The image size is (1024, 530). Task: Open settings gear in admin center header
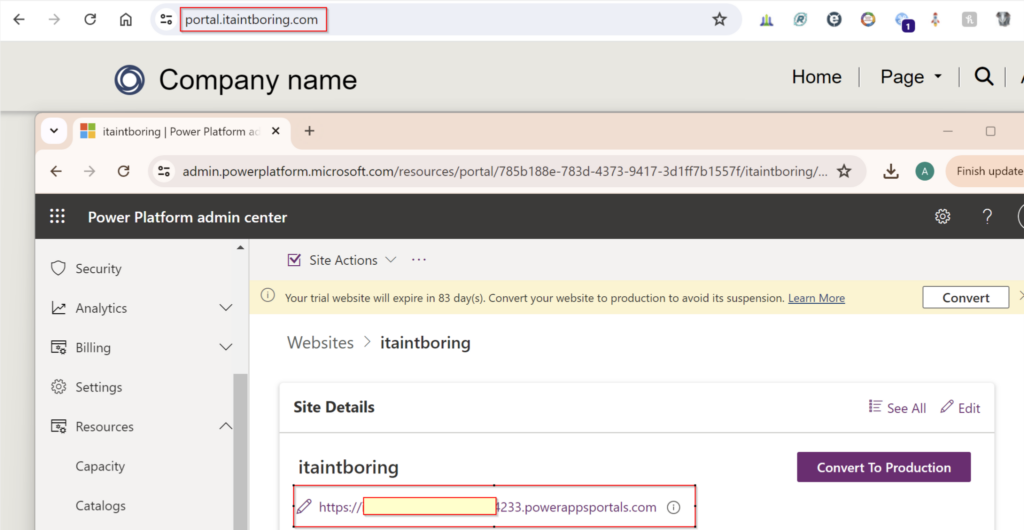tap(942, 217)
